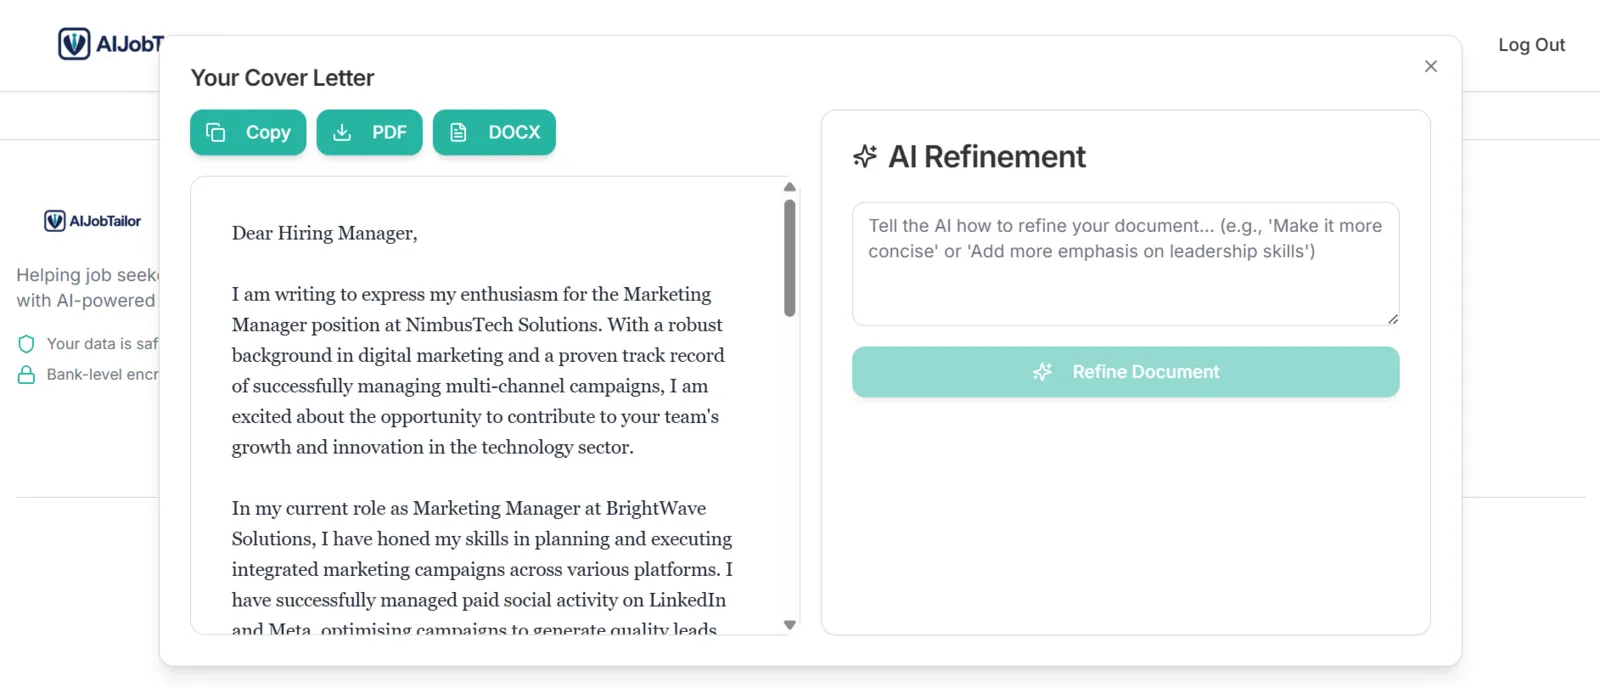Click the download icon on the PDF button
The image size is (1600, 688).
click(x=342, y=132)
